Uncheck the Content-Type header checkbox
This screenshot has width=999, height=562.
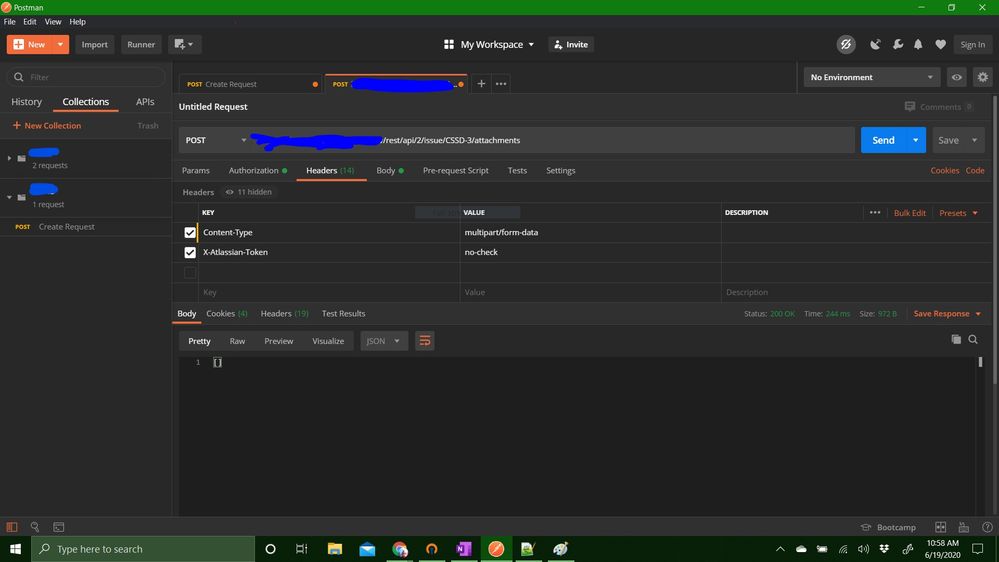click(190, 232)
